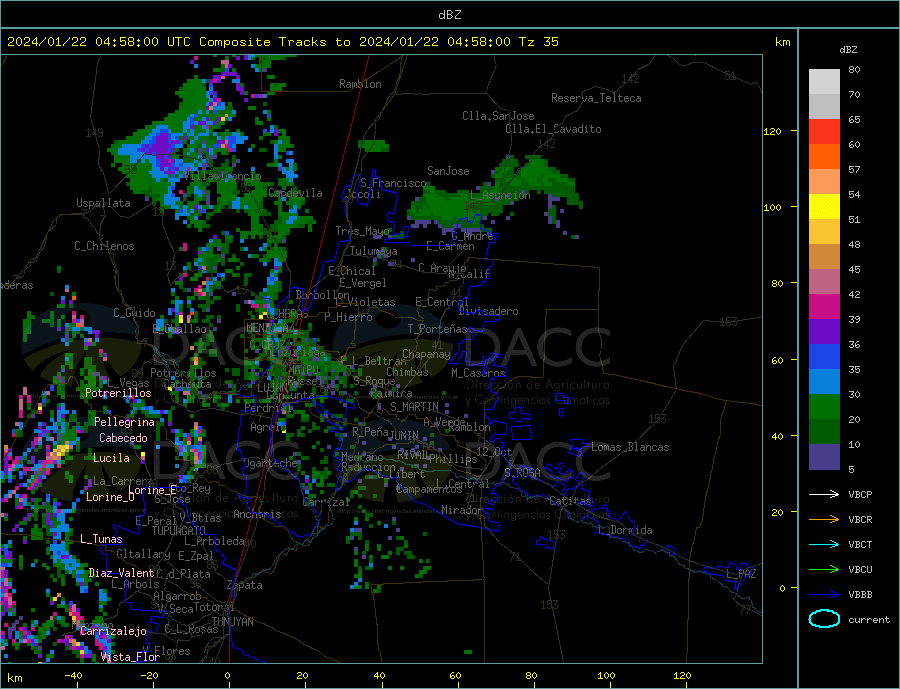Click the 'Villavicencio' map label
Screen dimensions: 900x689
pyautogui.click(x=223, y=176)
